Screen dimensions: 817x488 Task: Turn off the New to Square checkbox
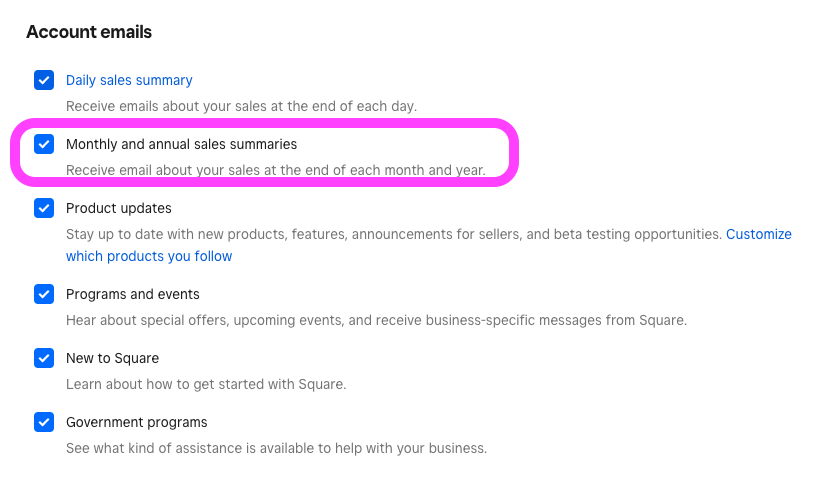click(44, 358)
